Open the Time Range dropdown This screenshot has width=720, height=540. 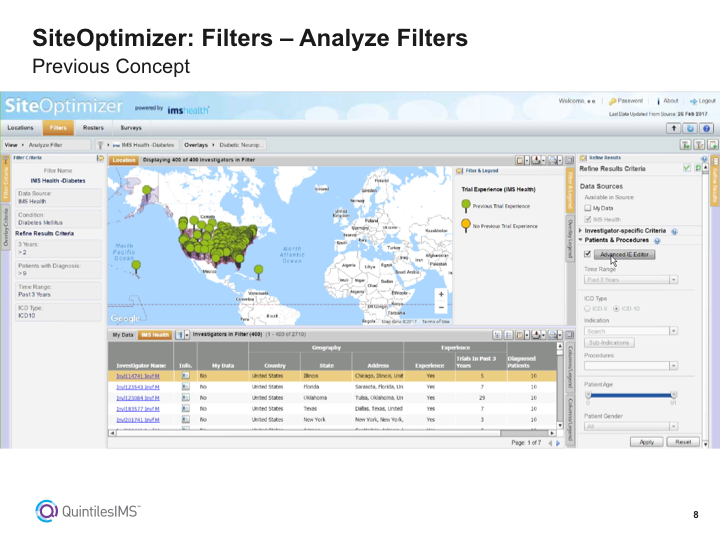click(x=673, y=280)
